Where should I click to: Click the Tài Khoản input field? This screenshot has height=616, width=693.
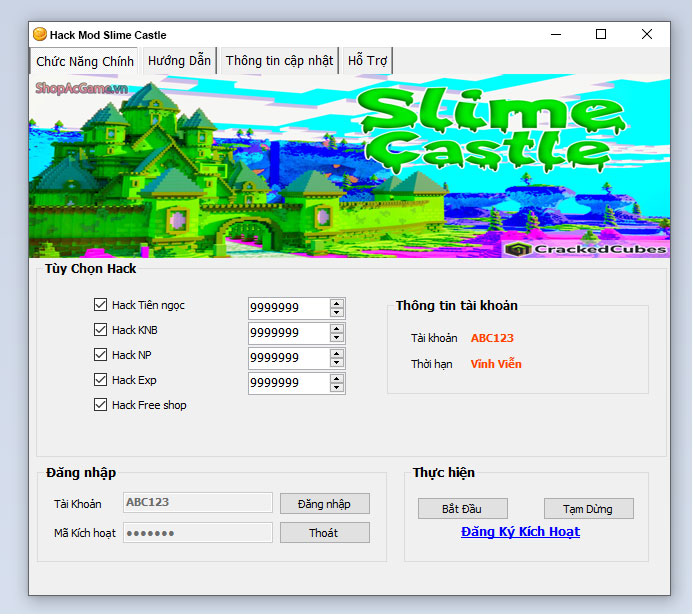click(x=198, y=502)
